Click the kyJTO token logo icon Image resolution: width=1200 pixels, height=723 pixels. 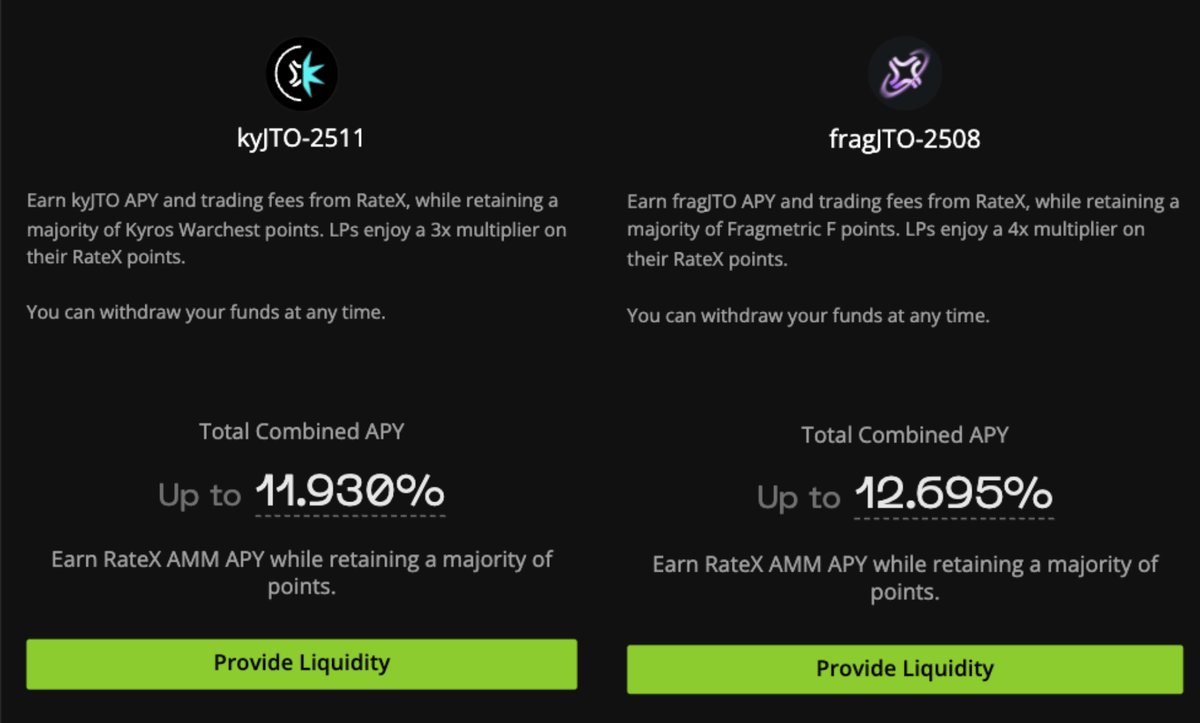point(302,74)
